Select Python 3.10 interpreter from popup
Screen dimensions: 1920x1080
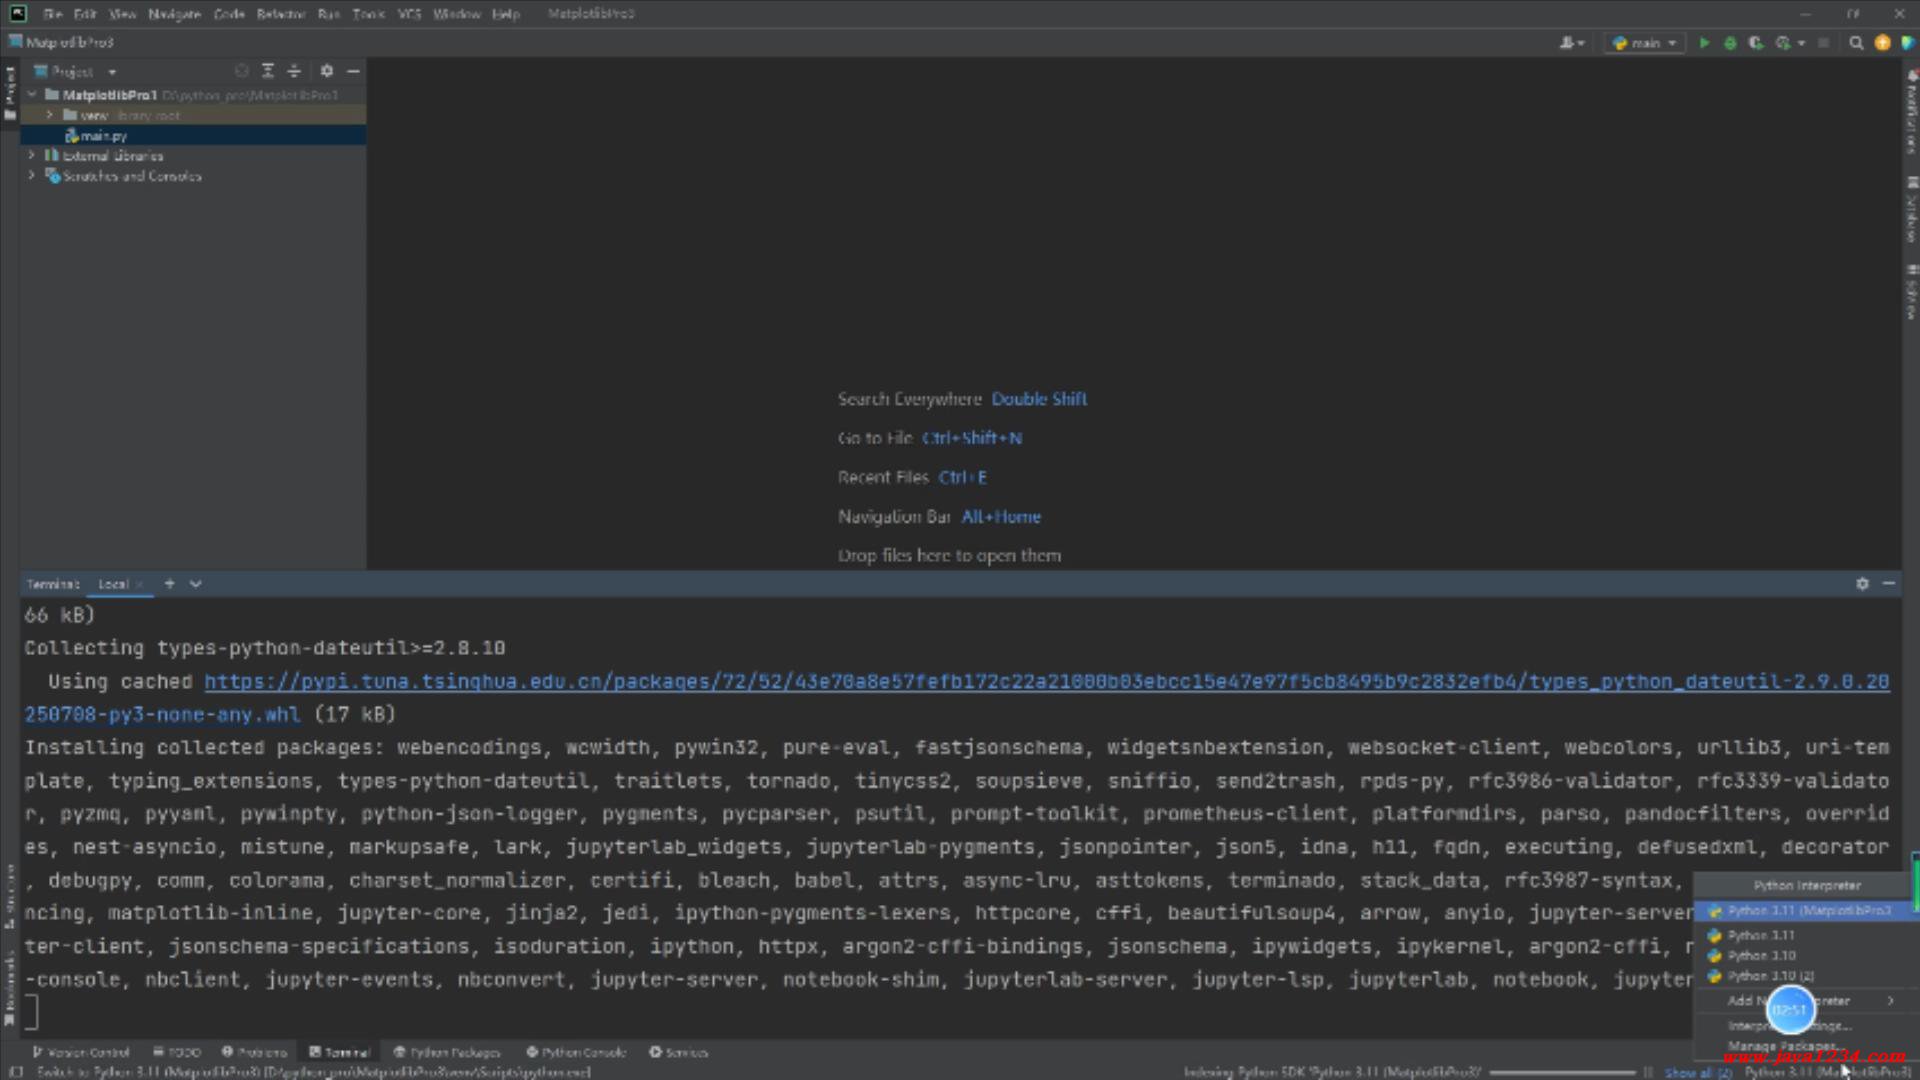tap(1761, 956)
